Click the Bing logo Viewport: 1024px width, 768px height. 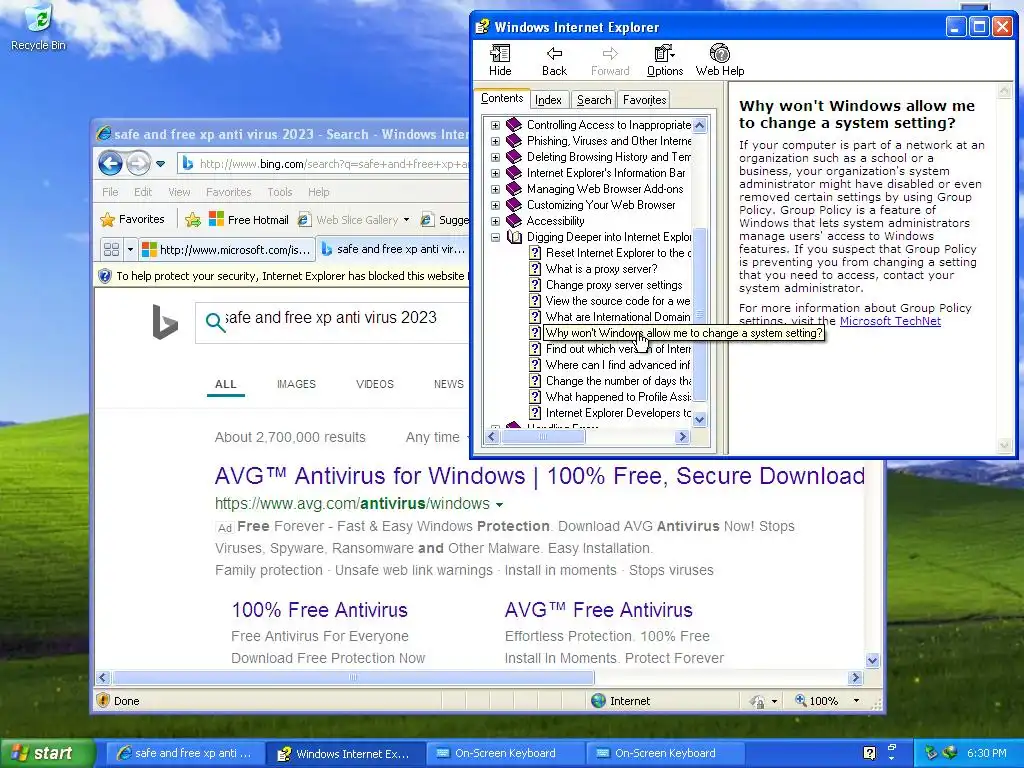point(165,322)
